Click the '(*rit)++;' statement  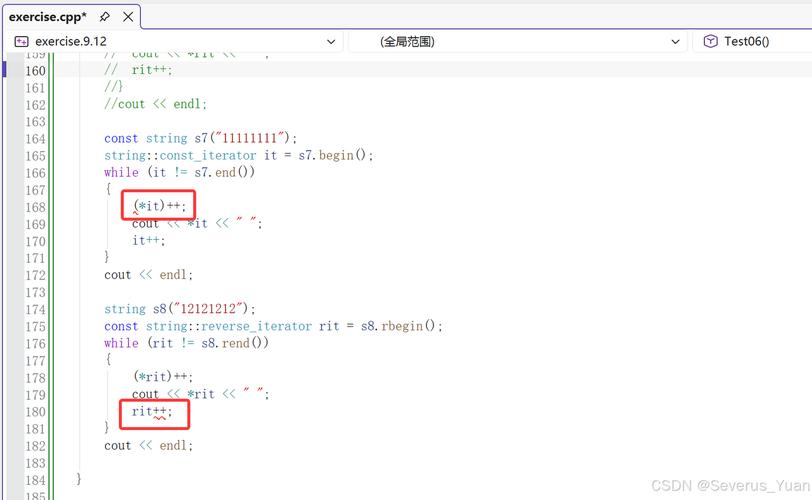pyautogui.click(x=163, y=376)
